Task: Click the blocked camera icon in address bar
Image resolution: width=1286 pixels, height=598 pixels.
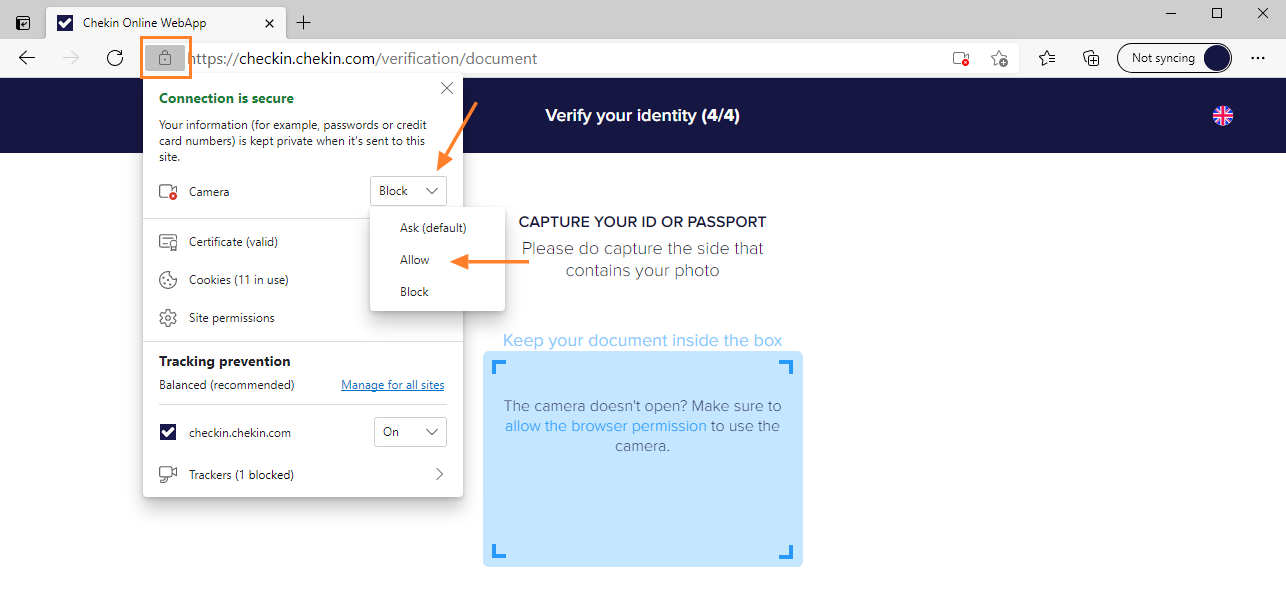Action: pos(961,58)
